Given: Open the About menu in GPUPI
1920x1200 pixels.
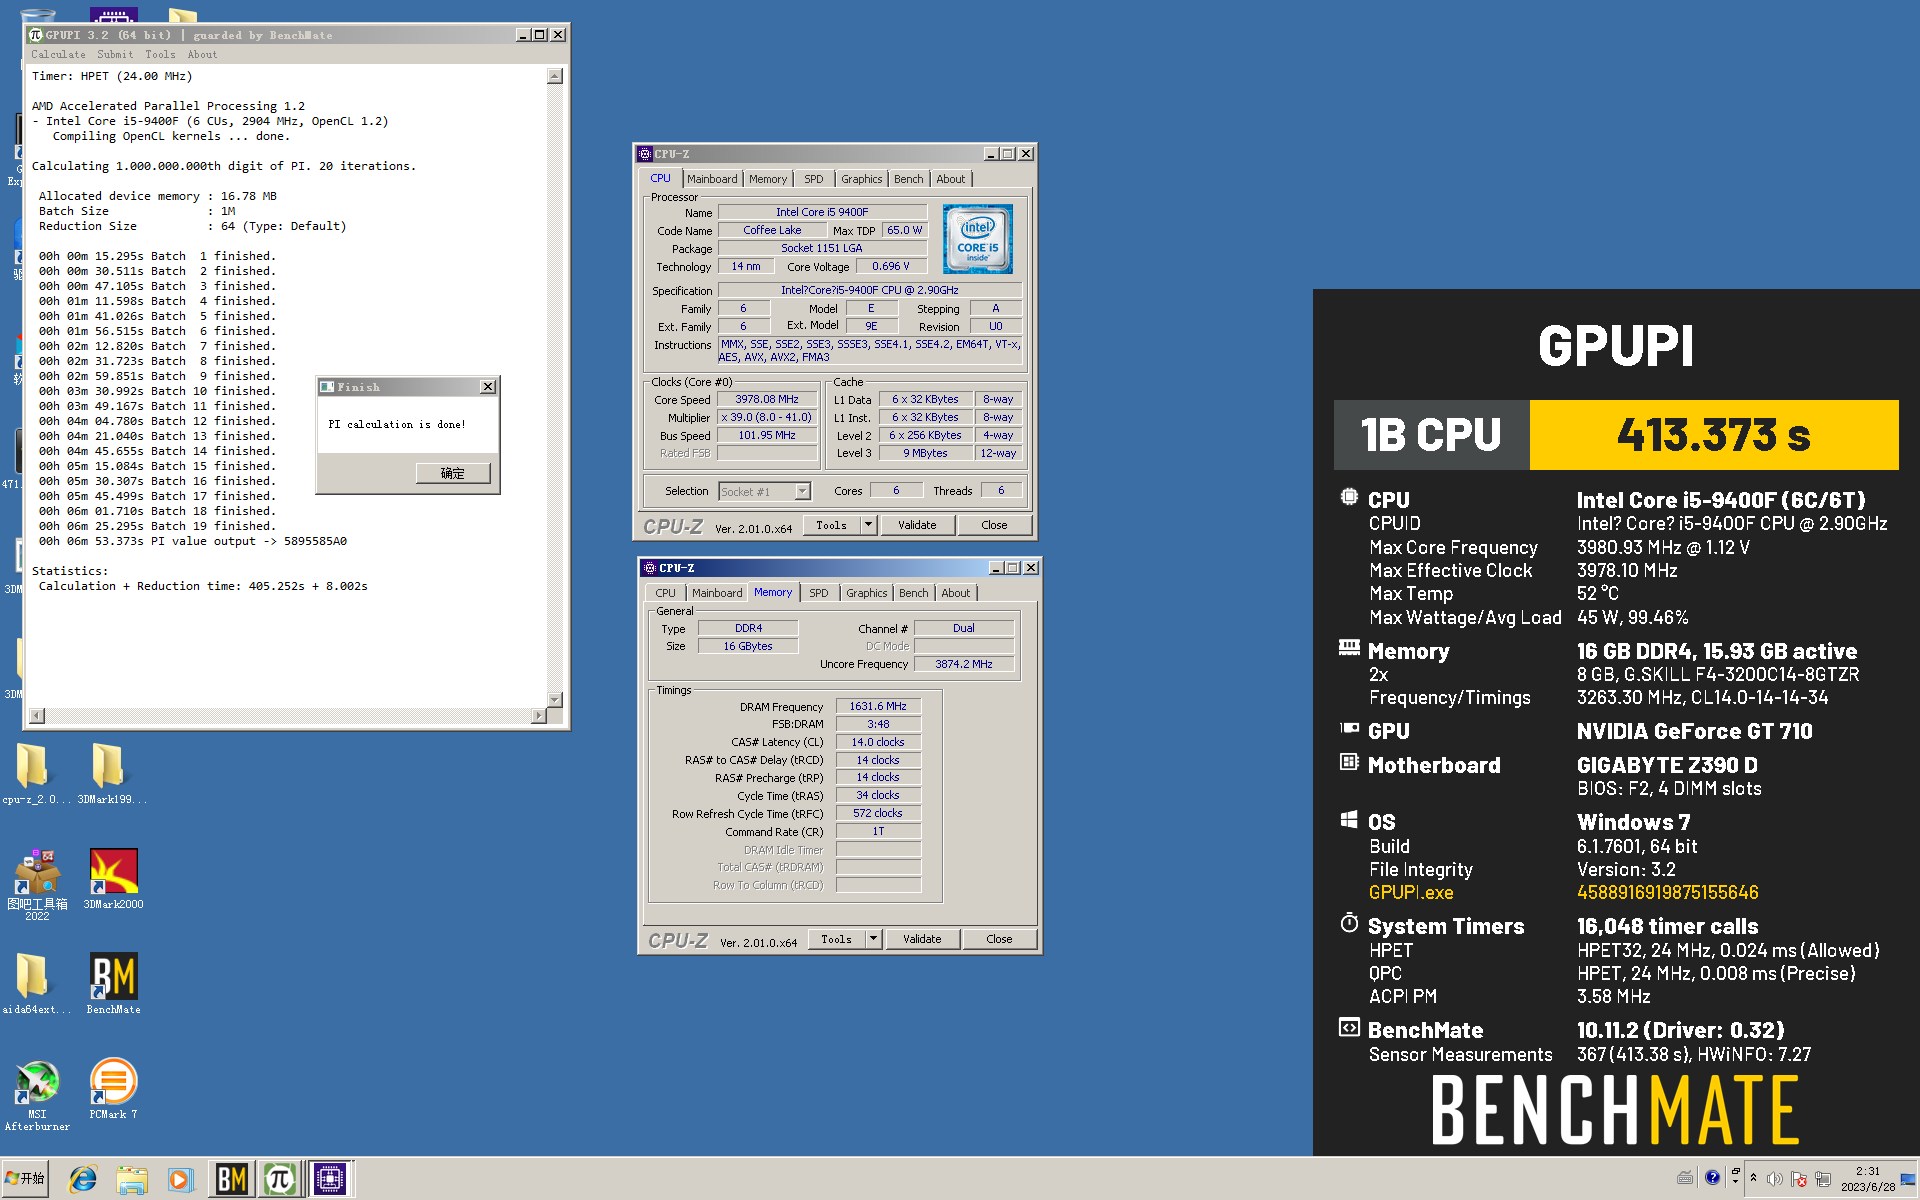Looking at the screenshot, I should tap(202, 55).
